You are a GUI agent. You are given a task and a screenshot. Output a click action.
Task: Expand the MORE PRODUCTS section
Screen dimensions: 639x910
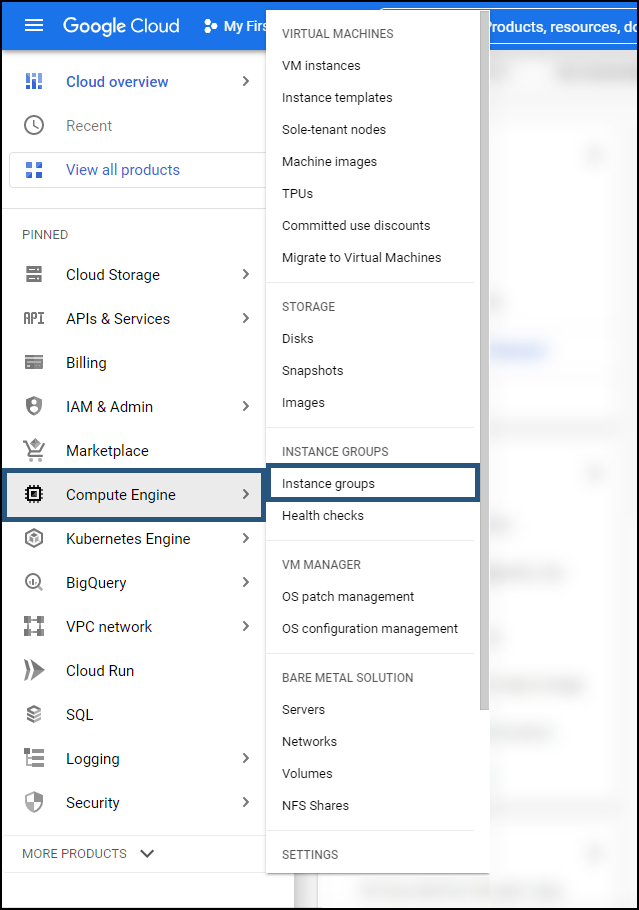tap(88, 854)
